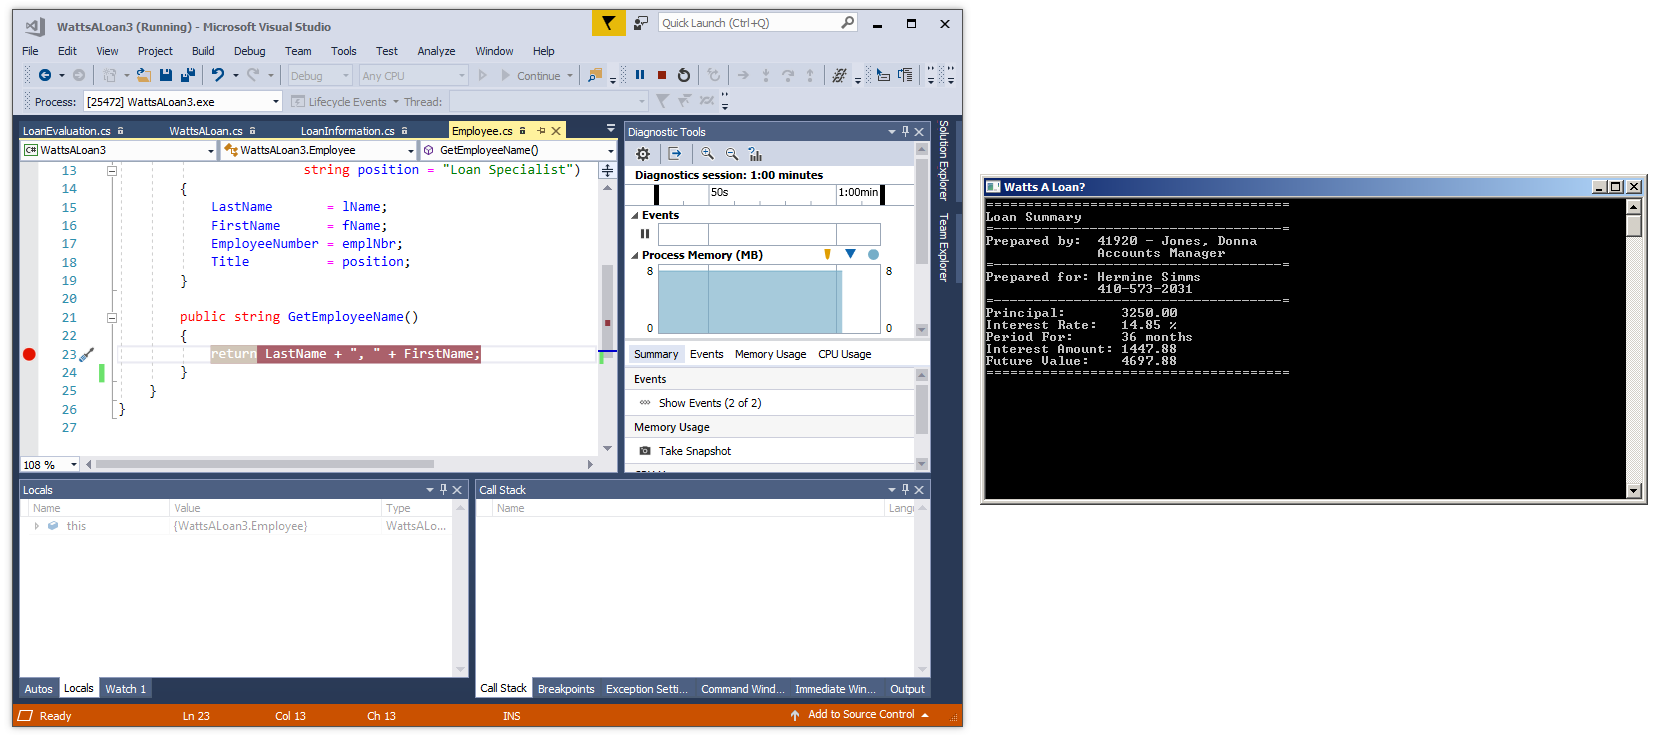The width and height of the screenshot is (1654, 736).
Task: Click the Save floppy disk icon
Action: tap(166, 75)
